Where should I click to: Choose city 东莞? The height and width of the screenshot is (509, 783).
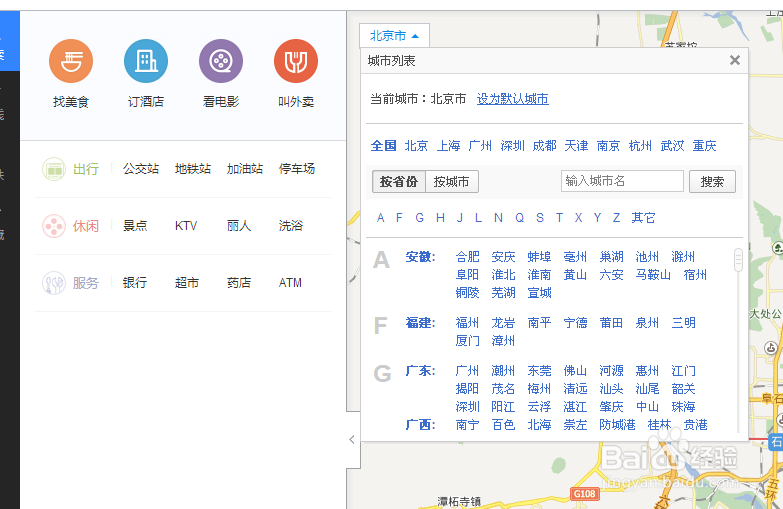pyautogui.click(x=539, y=371)
